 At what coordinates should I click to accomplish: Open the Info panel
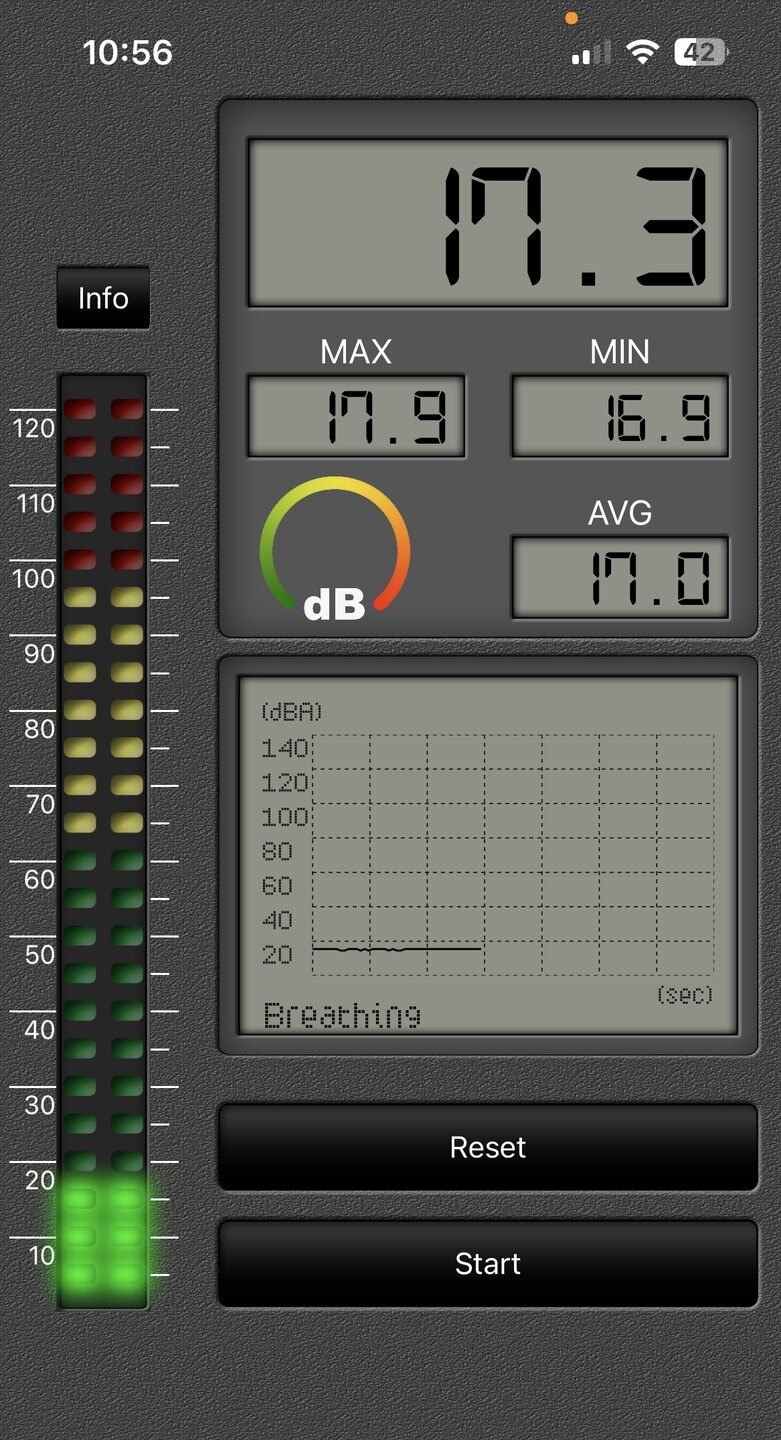(103, 298)
